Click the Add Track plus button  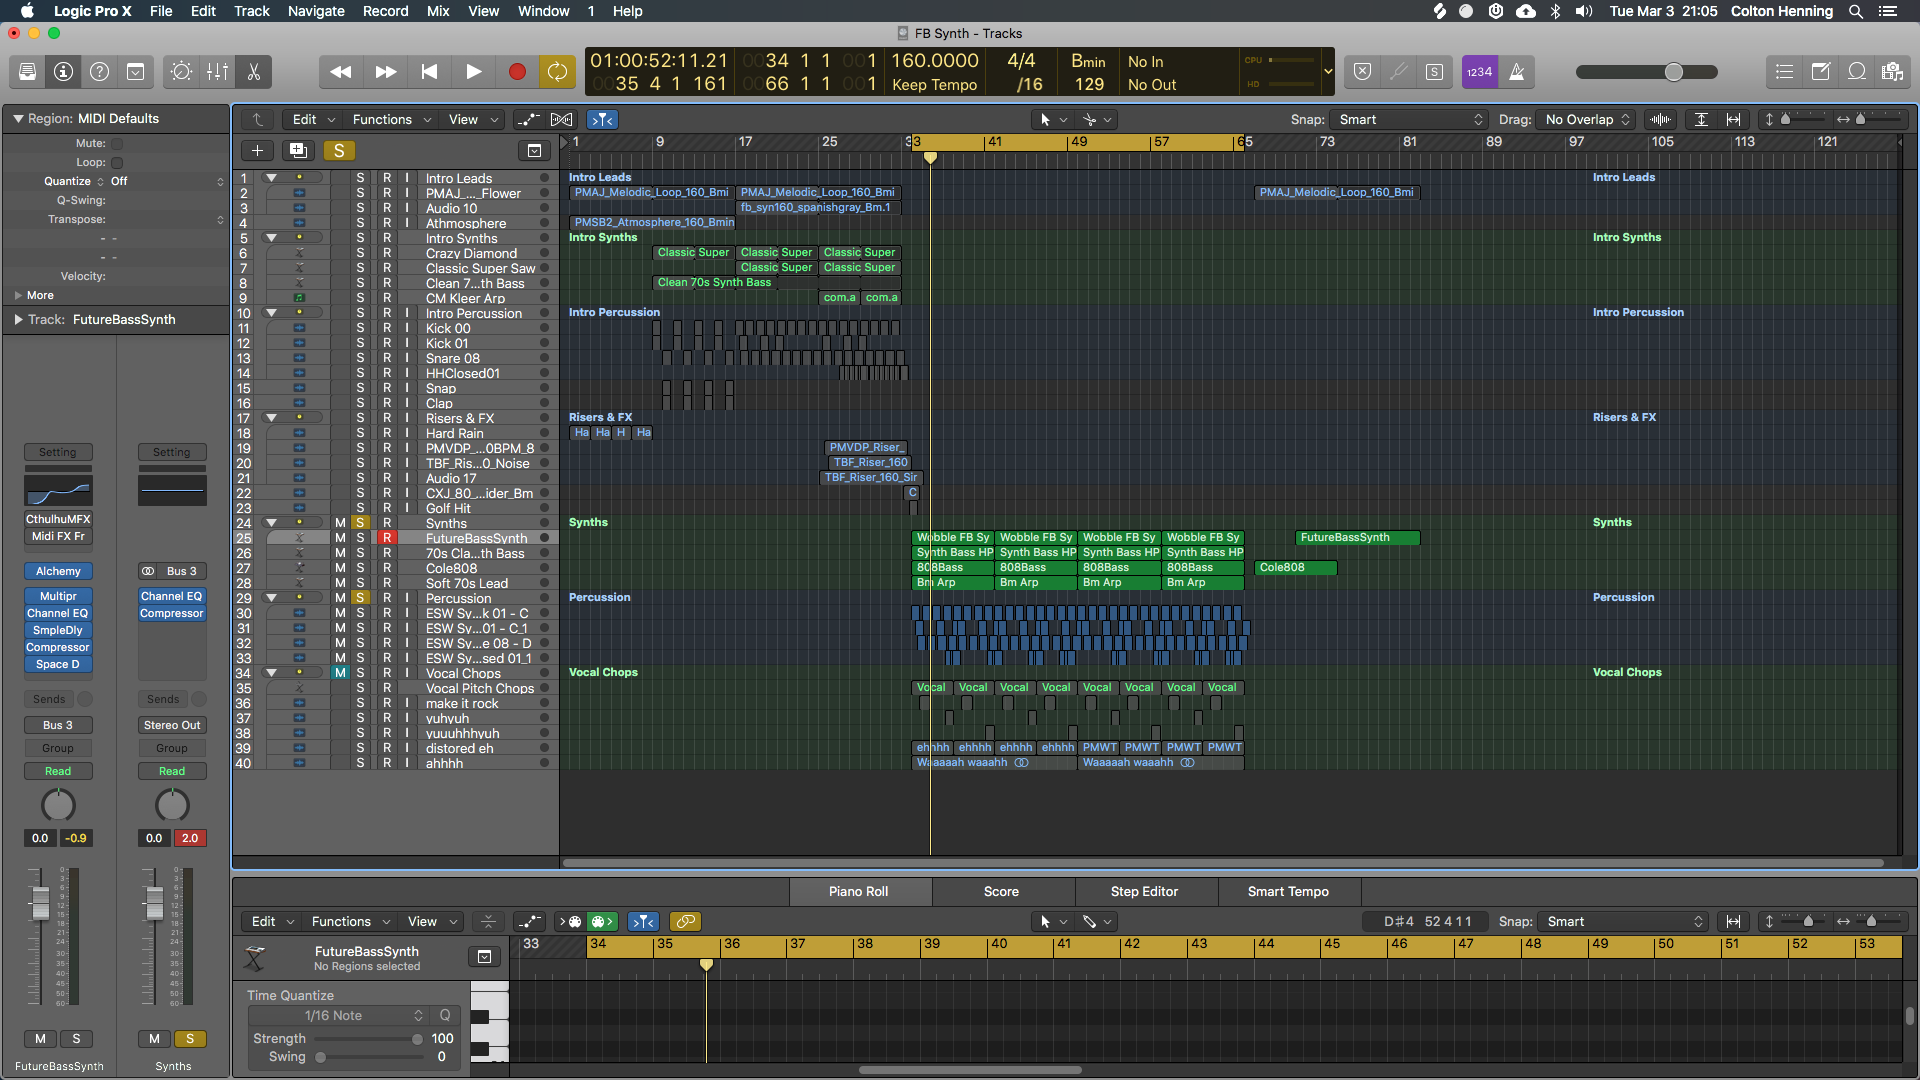[x=257, y=151]
